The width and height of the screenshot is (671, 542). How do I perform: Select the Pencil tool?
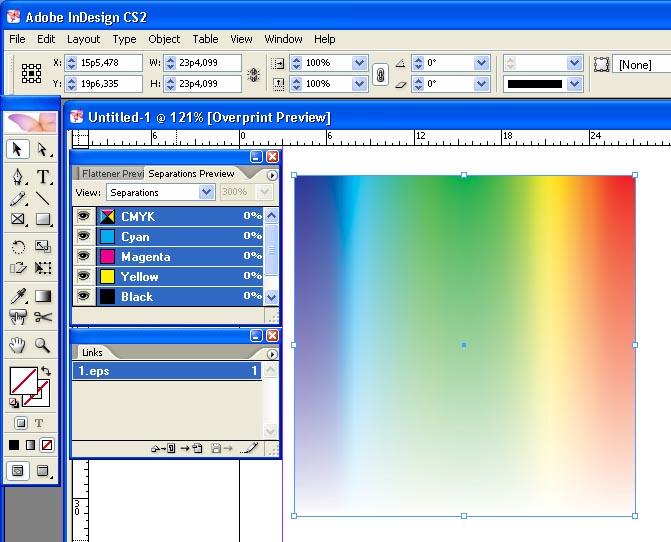18,198
